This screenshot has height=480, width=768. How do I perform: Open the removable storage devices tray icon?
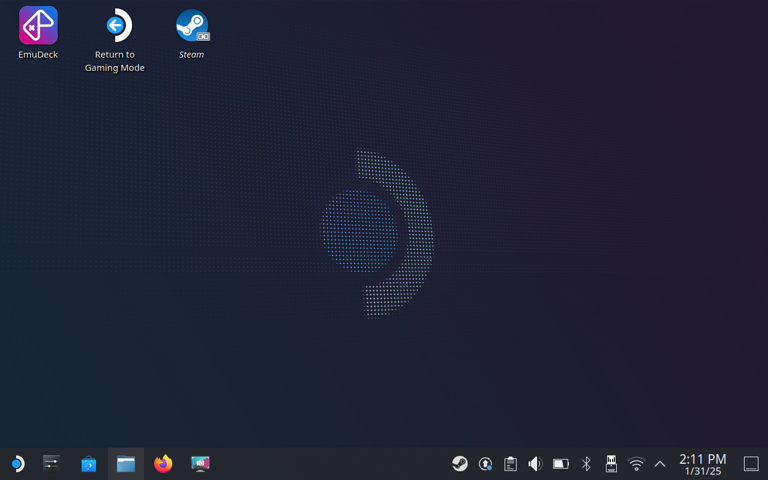[611, 464]
